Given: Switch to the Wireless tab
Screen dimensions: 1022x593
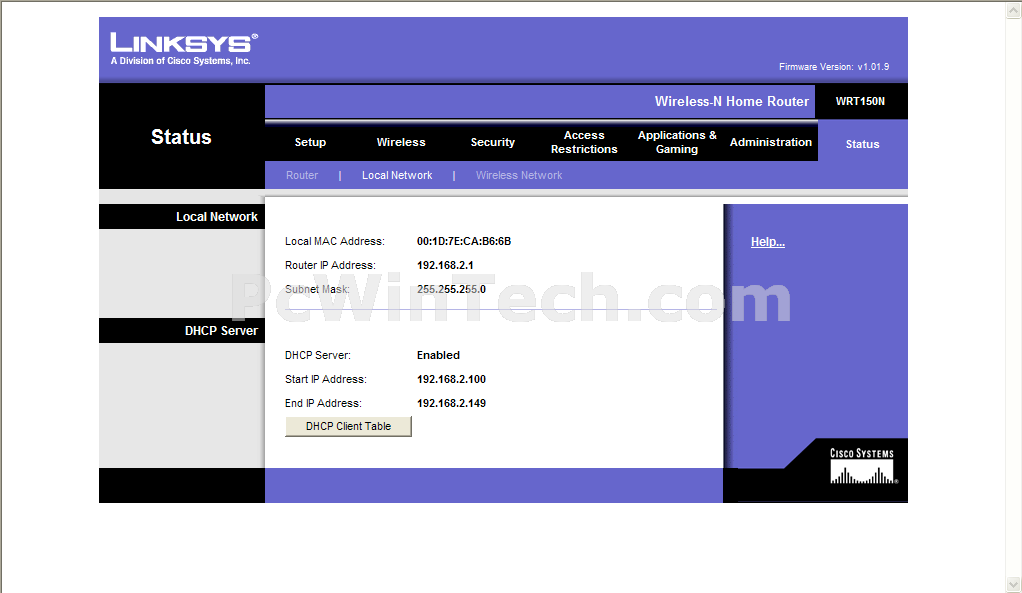Looking at the screenshot, I should [x=401, y=142].
